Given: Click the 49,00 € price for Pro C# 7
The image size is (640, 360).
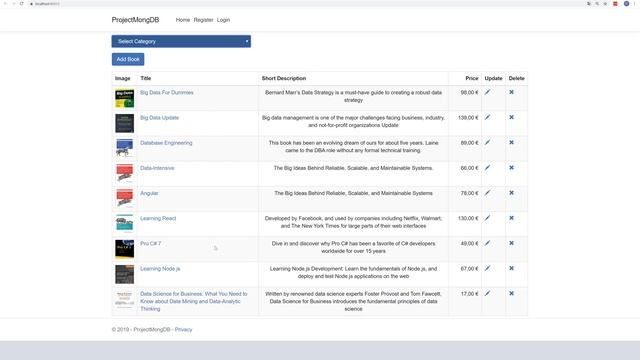Looking at the screenshot, I should point(469,244).
